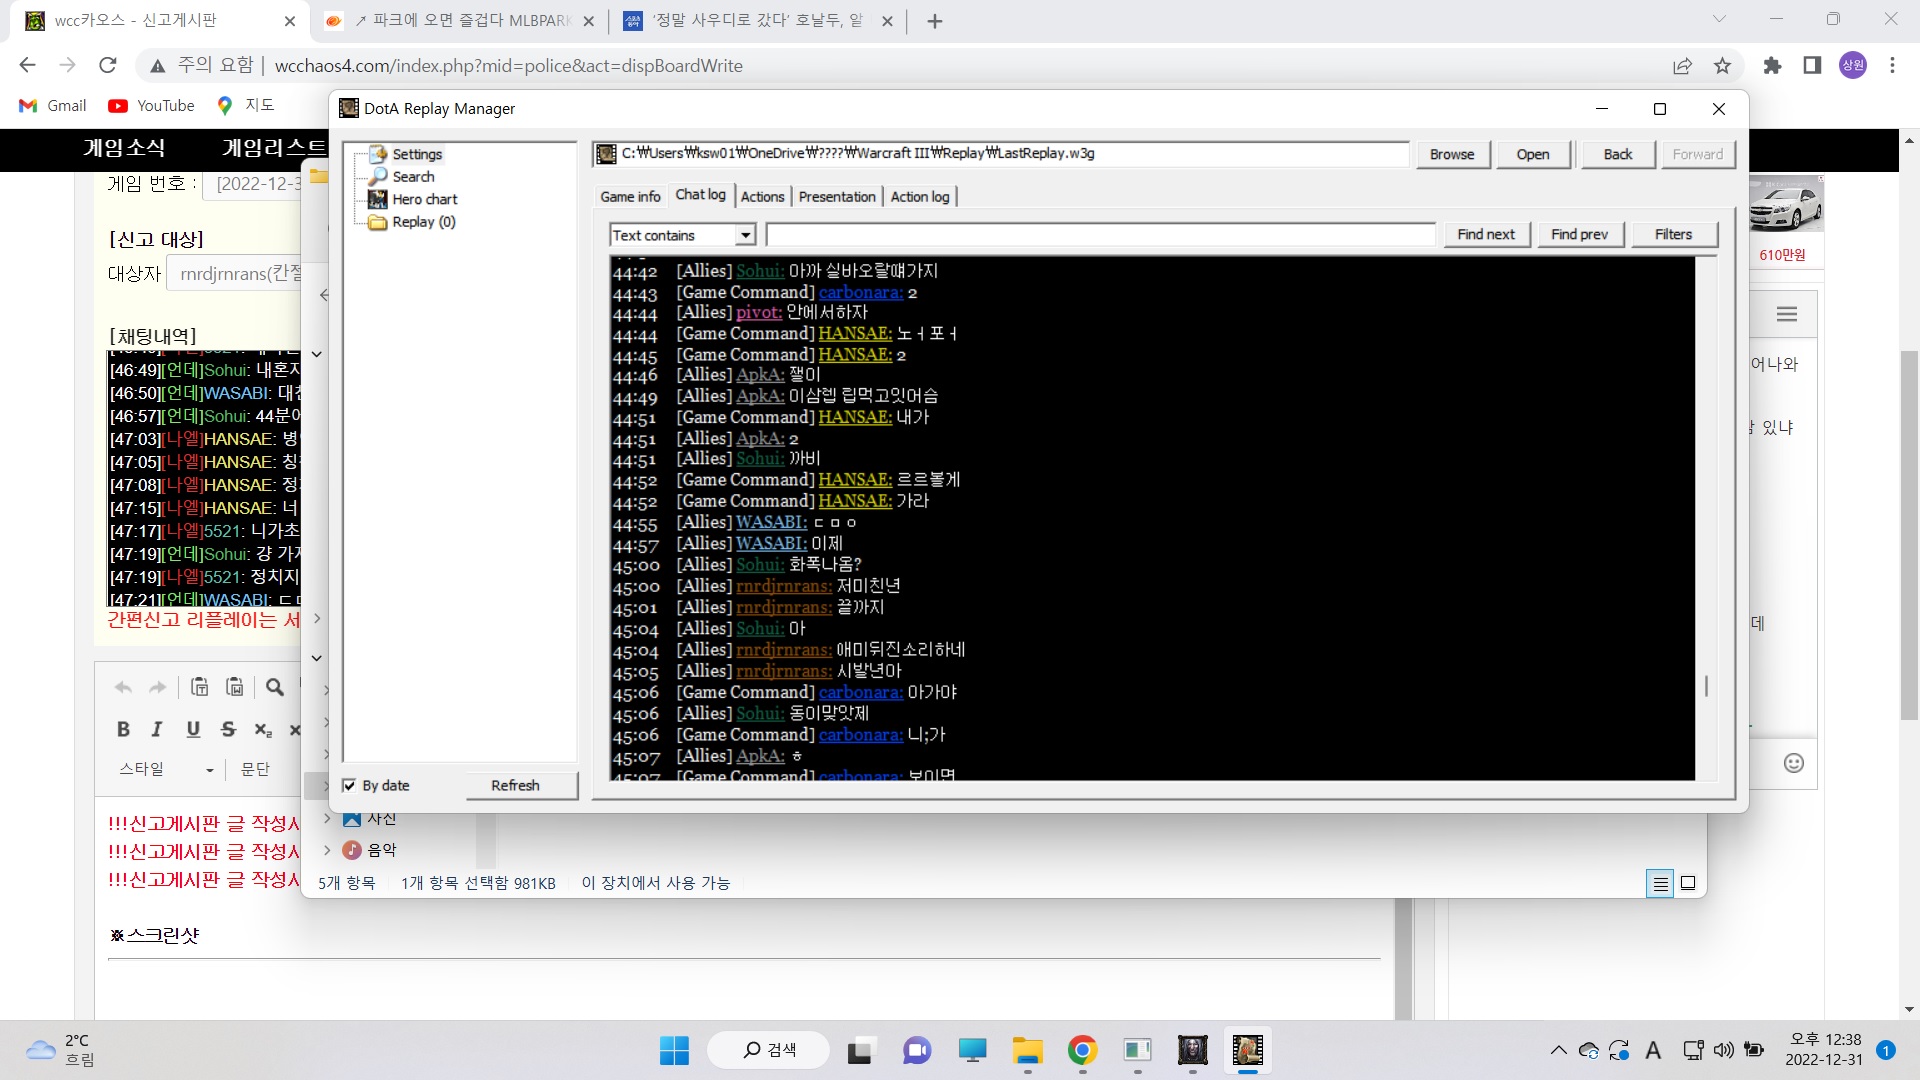Click the Bold formatting icon in web editor
The width and height of the screenshot is (1920, 1080).
click(x=123, y=729)
